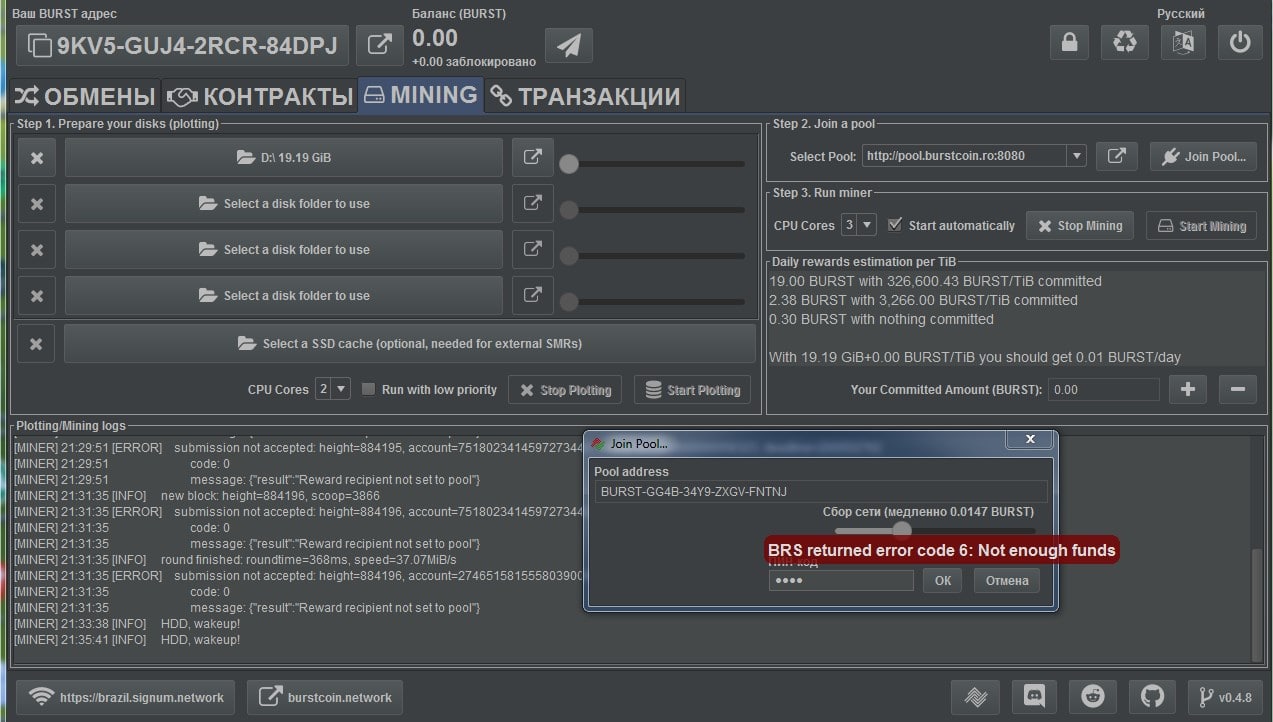
Task: Click the Pool address field in Join Pool dialog
Action: 821,491
